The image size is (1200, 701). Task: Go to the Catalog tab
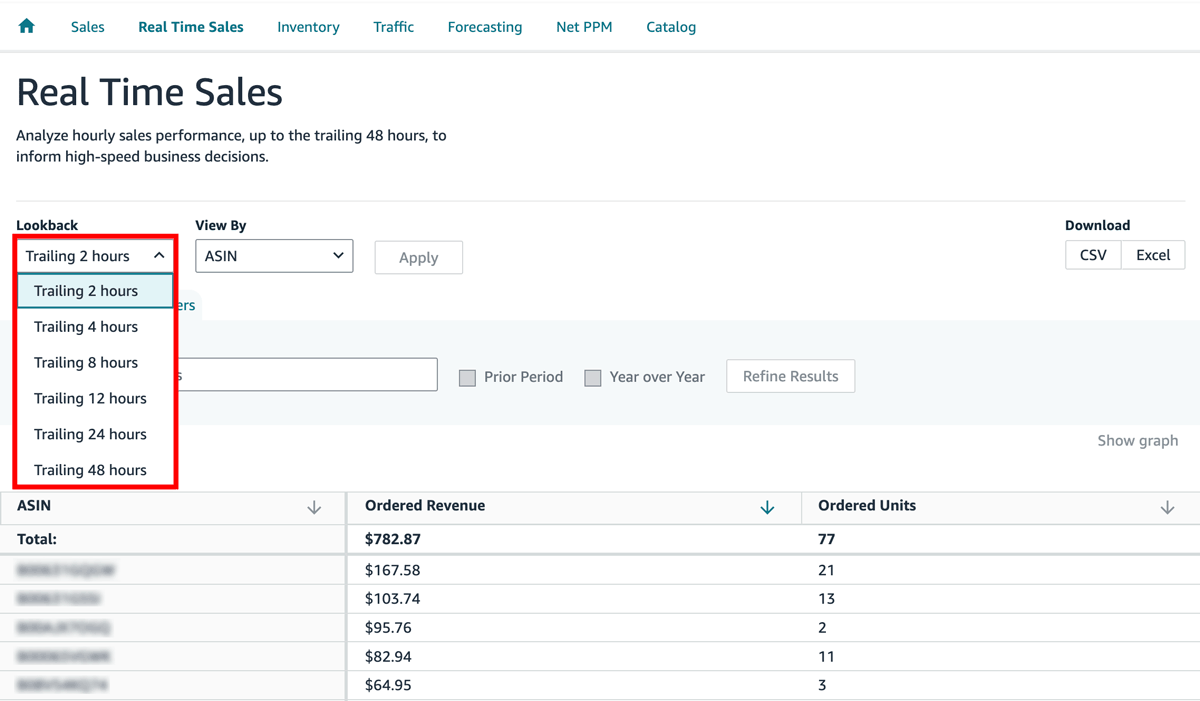coord(671,27)
